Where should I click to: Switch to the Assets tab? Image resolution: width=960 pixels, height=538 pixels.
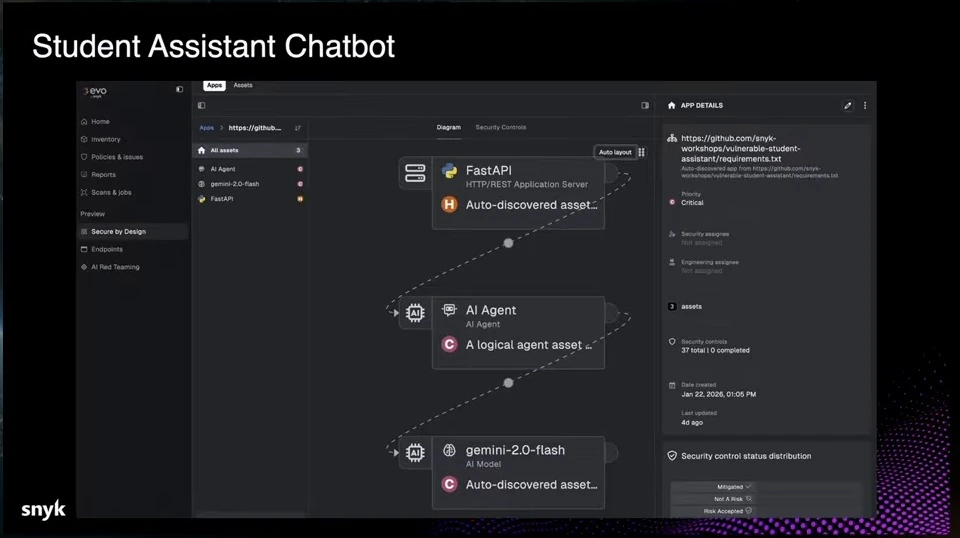[243, 85]
